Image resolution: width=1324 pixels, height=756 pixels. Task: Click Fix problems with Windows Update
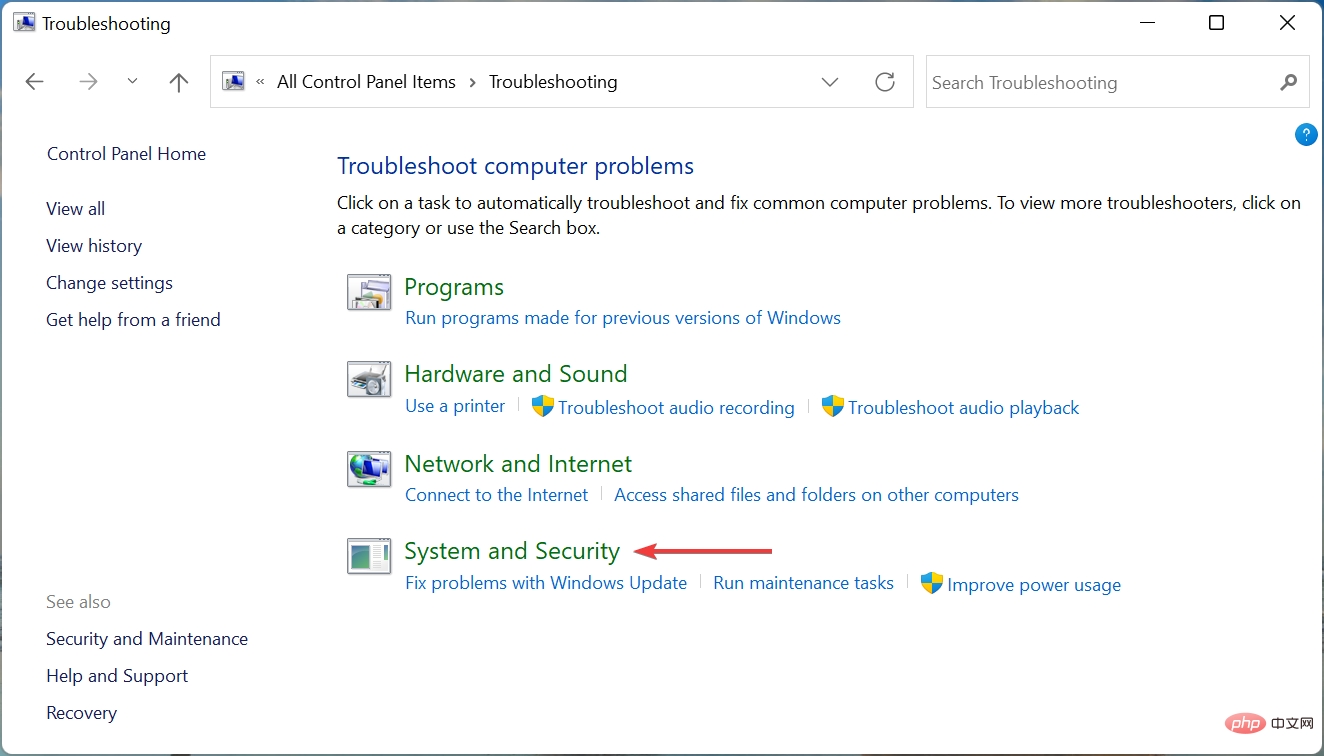click(546, 583)
